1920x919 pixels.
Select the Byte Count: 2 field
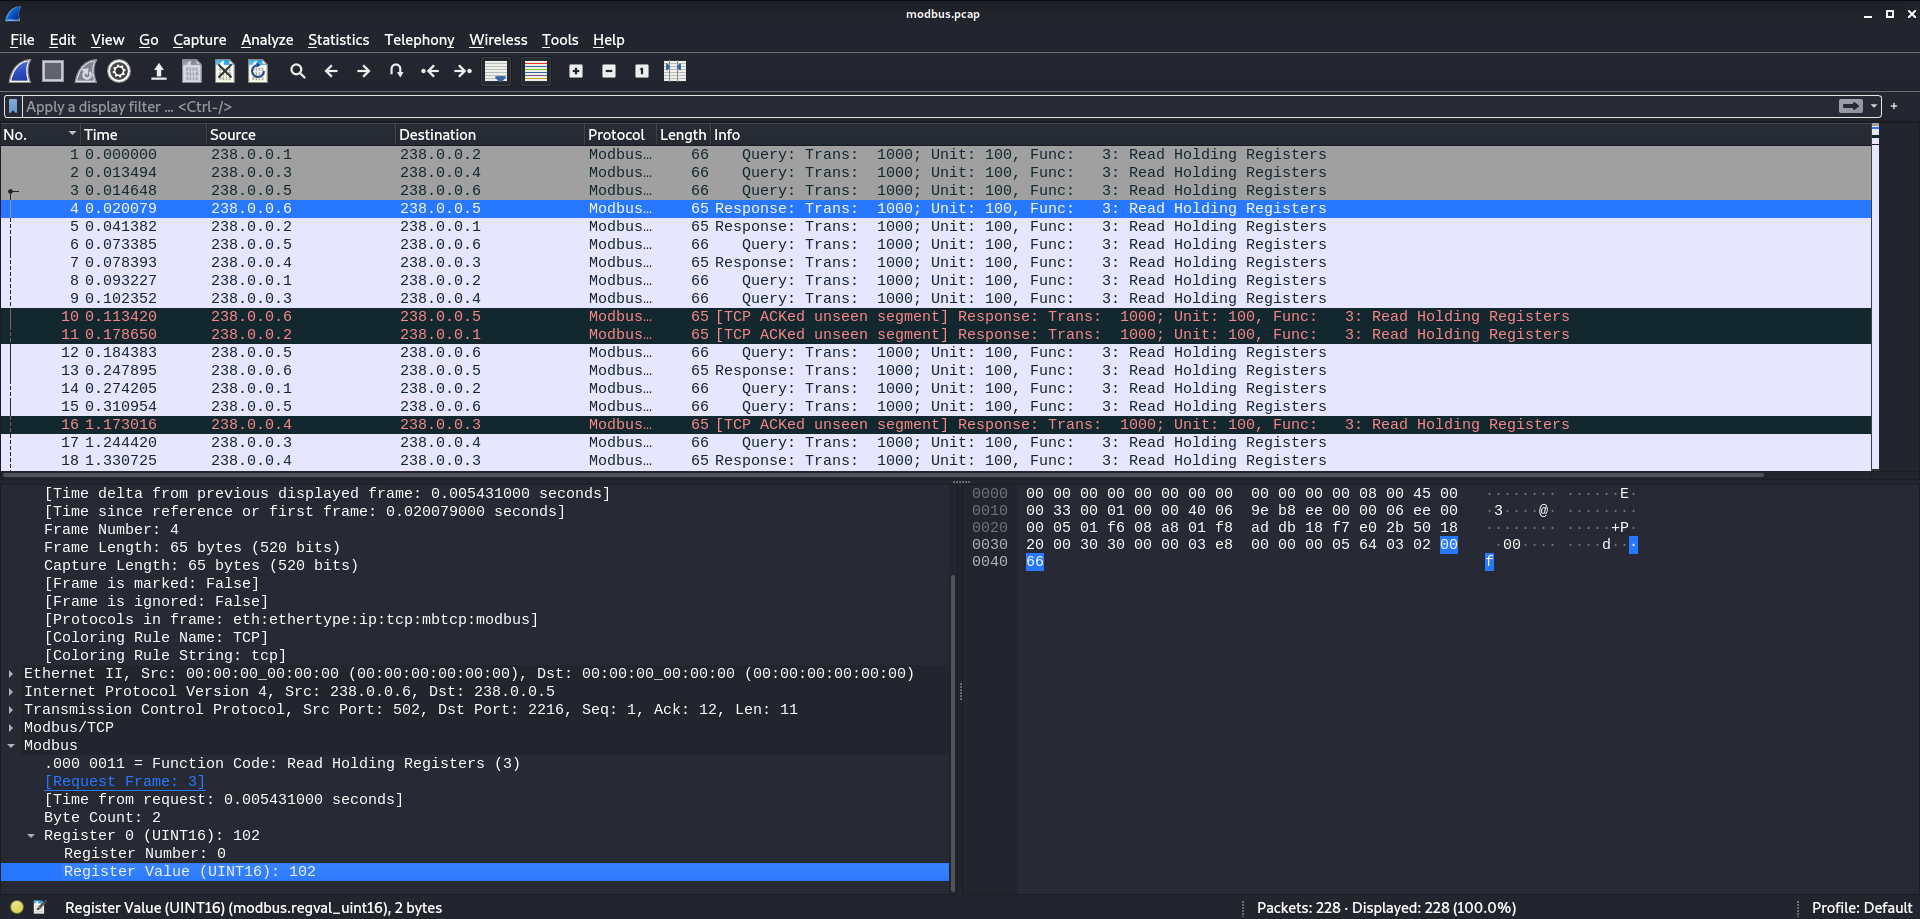coord(102,818)
